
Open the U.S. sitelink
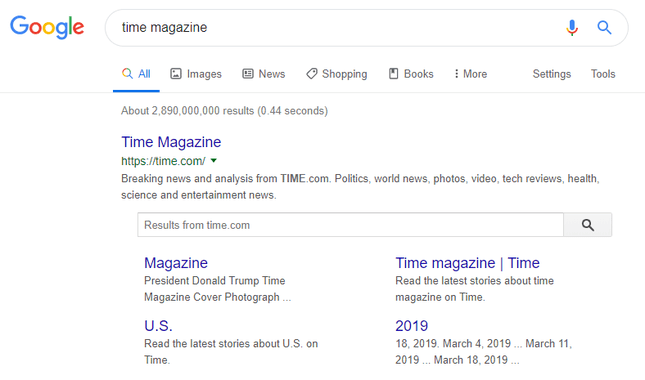coord(158,326)
